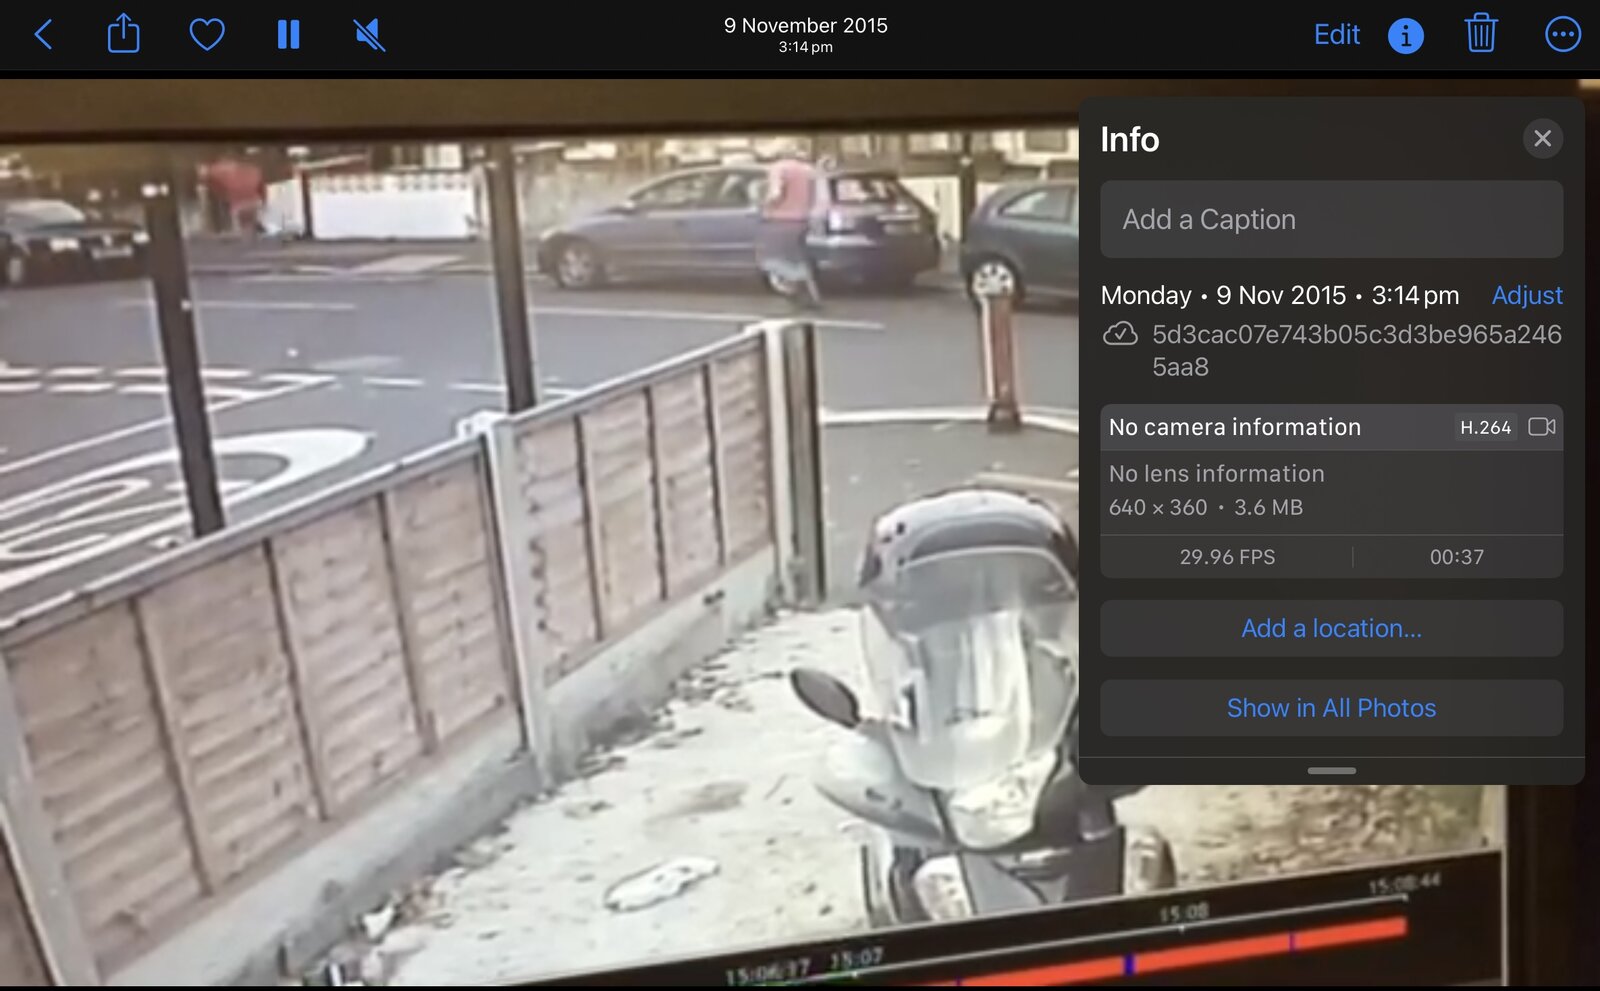This screenshot has height=991, width=1600.
Task: Open the More options ellipsis menu
Action: tap(1562, 35)
